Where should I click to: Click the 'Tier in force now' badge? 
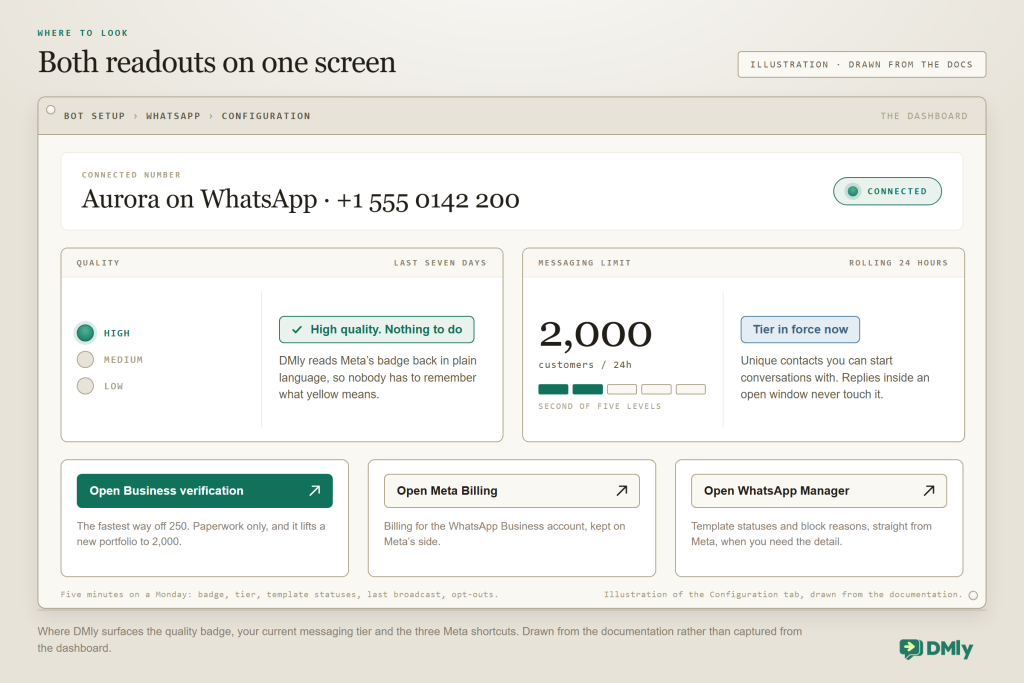[x=800, y=330]
